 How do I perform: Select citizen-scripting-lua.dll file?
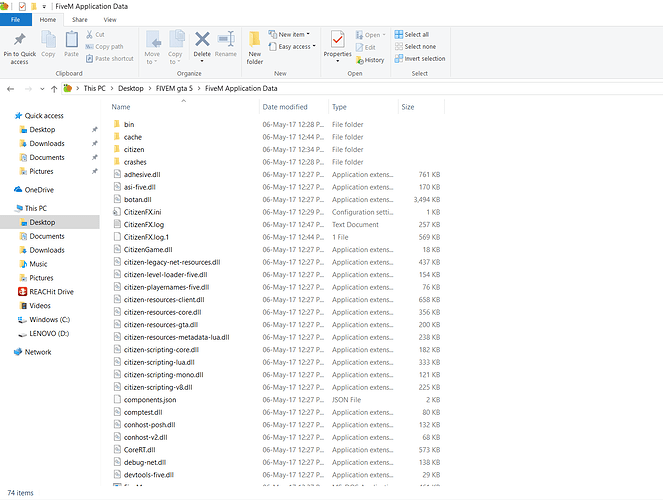tap(159, 362)
